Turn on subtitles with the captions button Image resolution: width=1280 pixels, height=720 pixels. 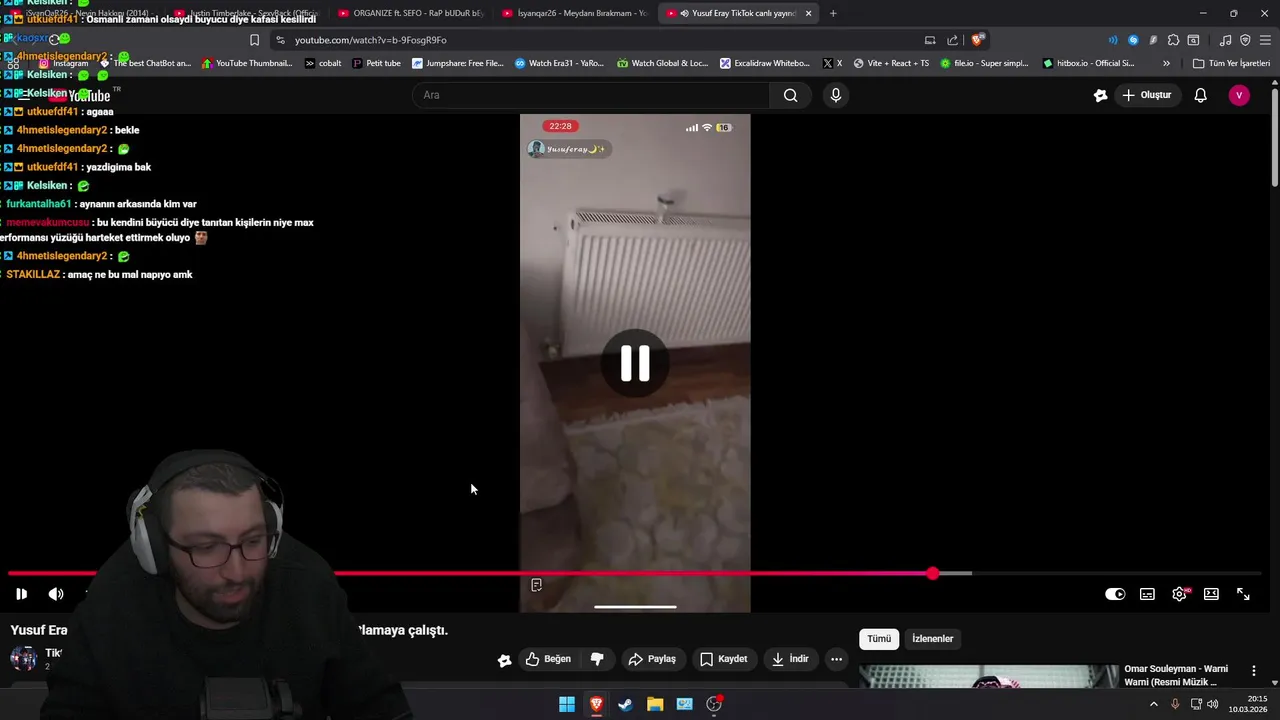tap(1147, 594)
